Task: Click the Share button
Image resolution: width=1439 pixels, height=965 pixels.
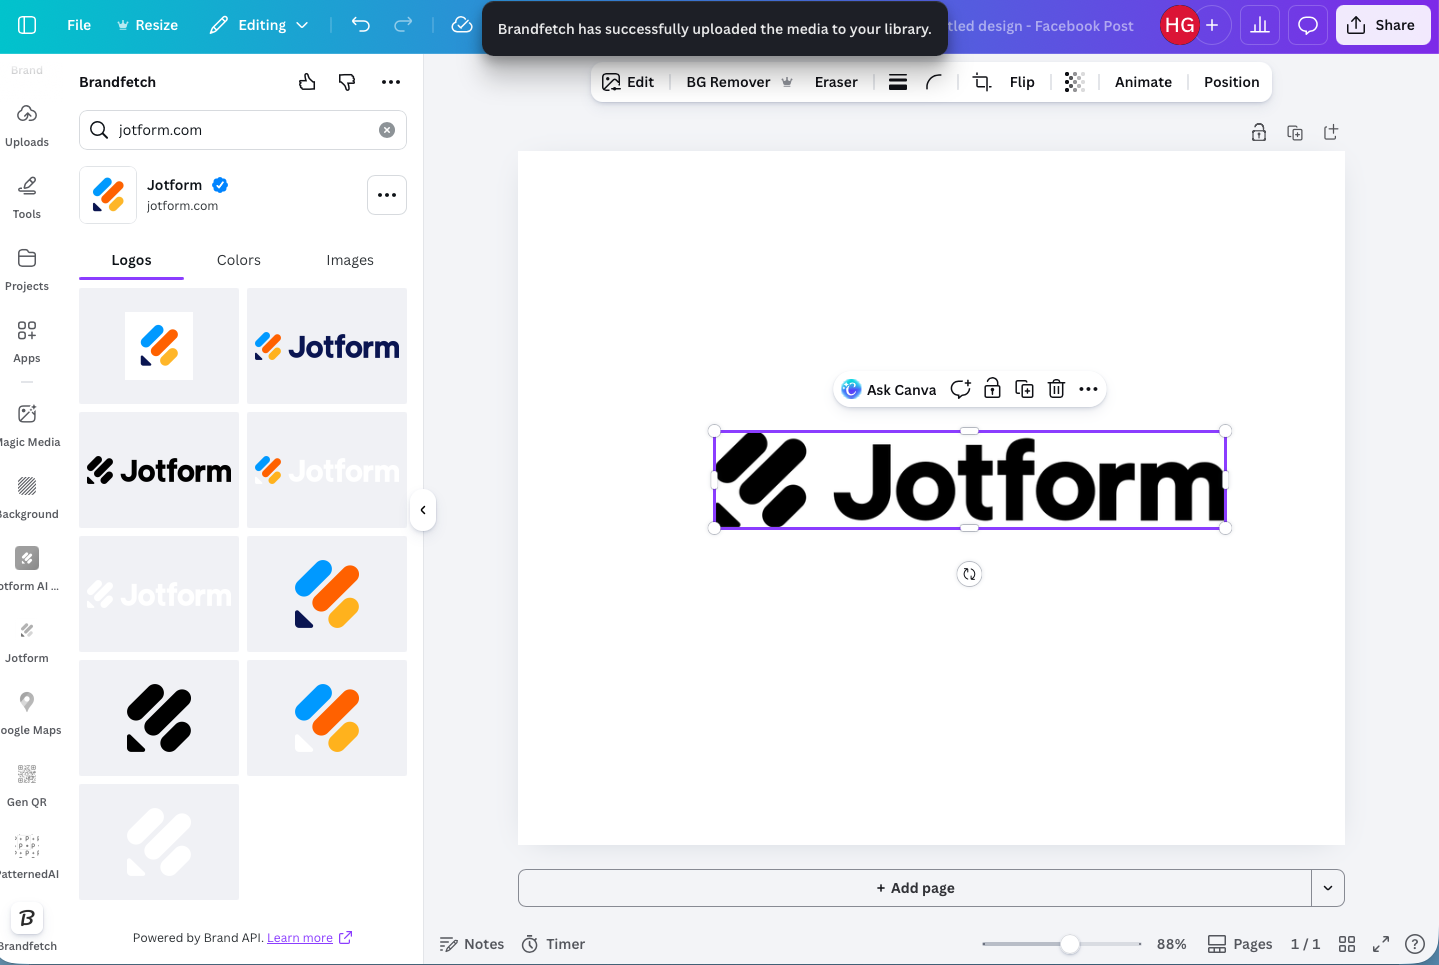Action: click(x=1383, y=25)
